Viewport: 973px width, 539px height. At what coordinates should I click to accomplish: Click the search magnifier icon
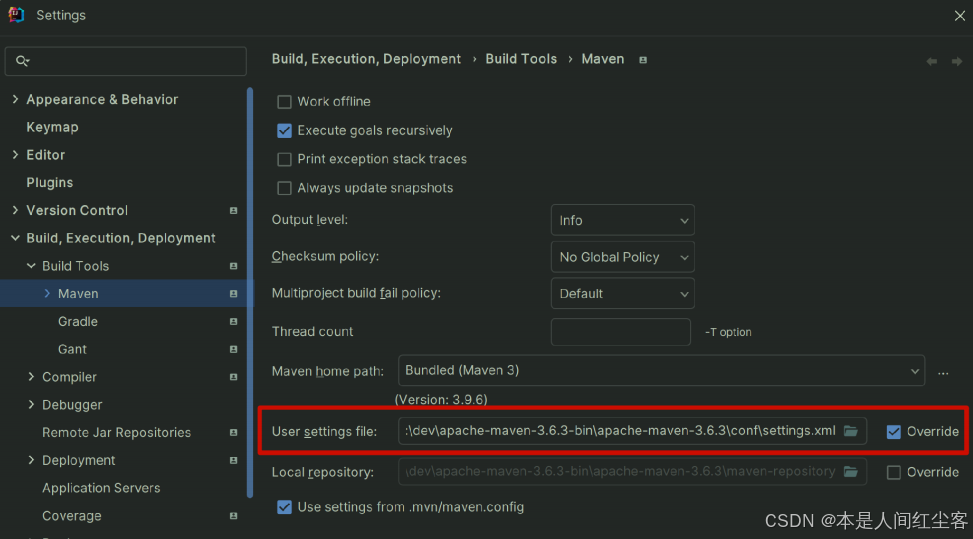22,61
